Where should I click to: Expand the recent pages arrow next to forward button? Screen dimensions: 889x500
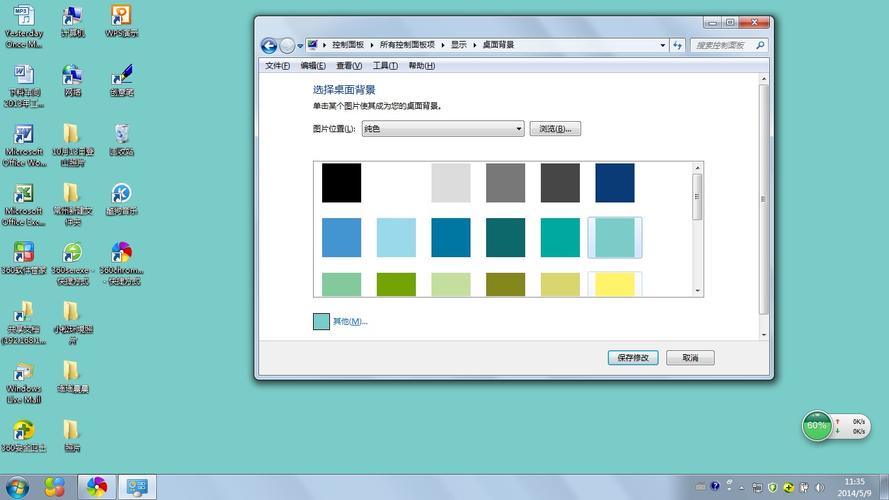pos(301,45)
